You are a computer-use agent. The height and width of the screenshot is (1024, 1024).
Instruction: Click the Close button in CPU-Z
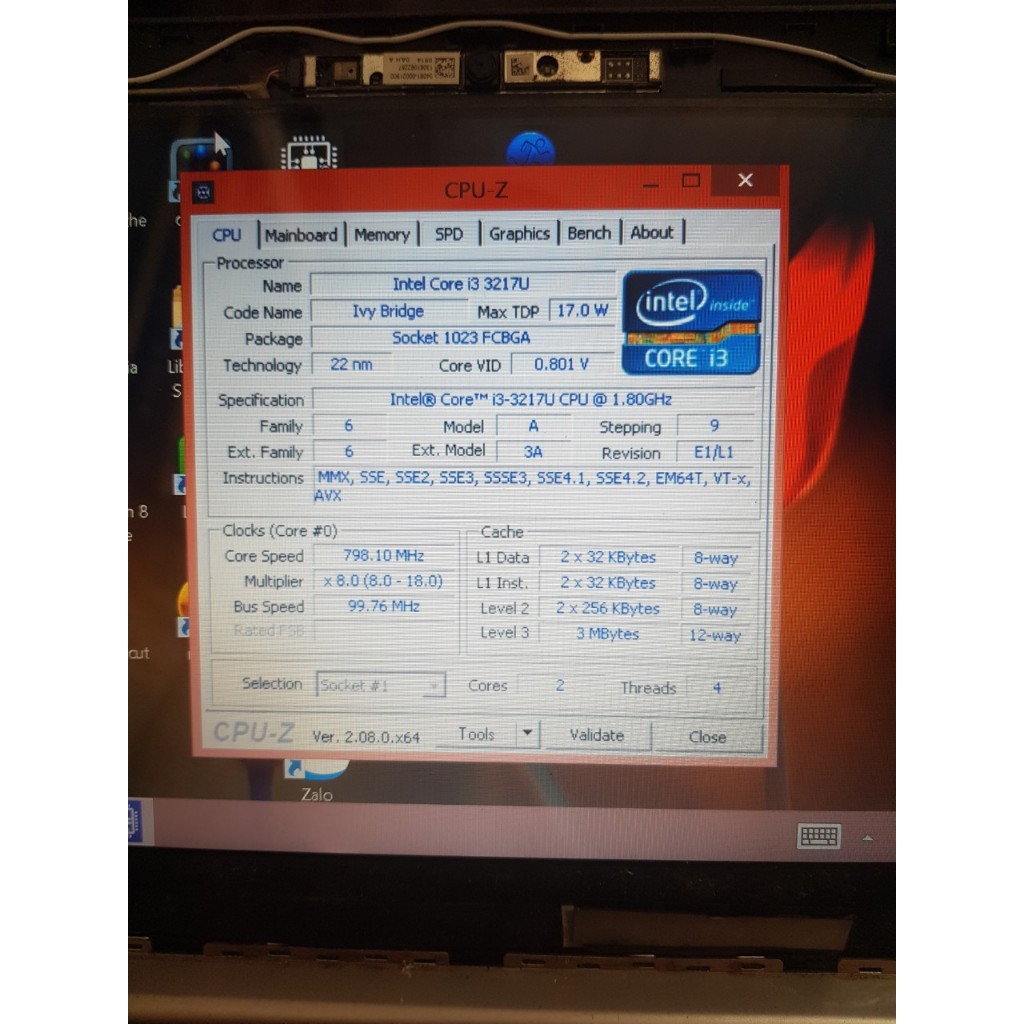click(707, 737)
